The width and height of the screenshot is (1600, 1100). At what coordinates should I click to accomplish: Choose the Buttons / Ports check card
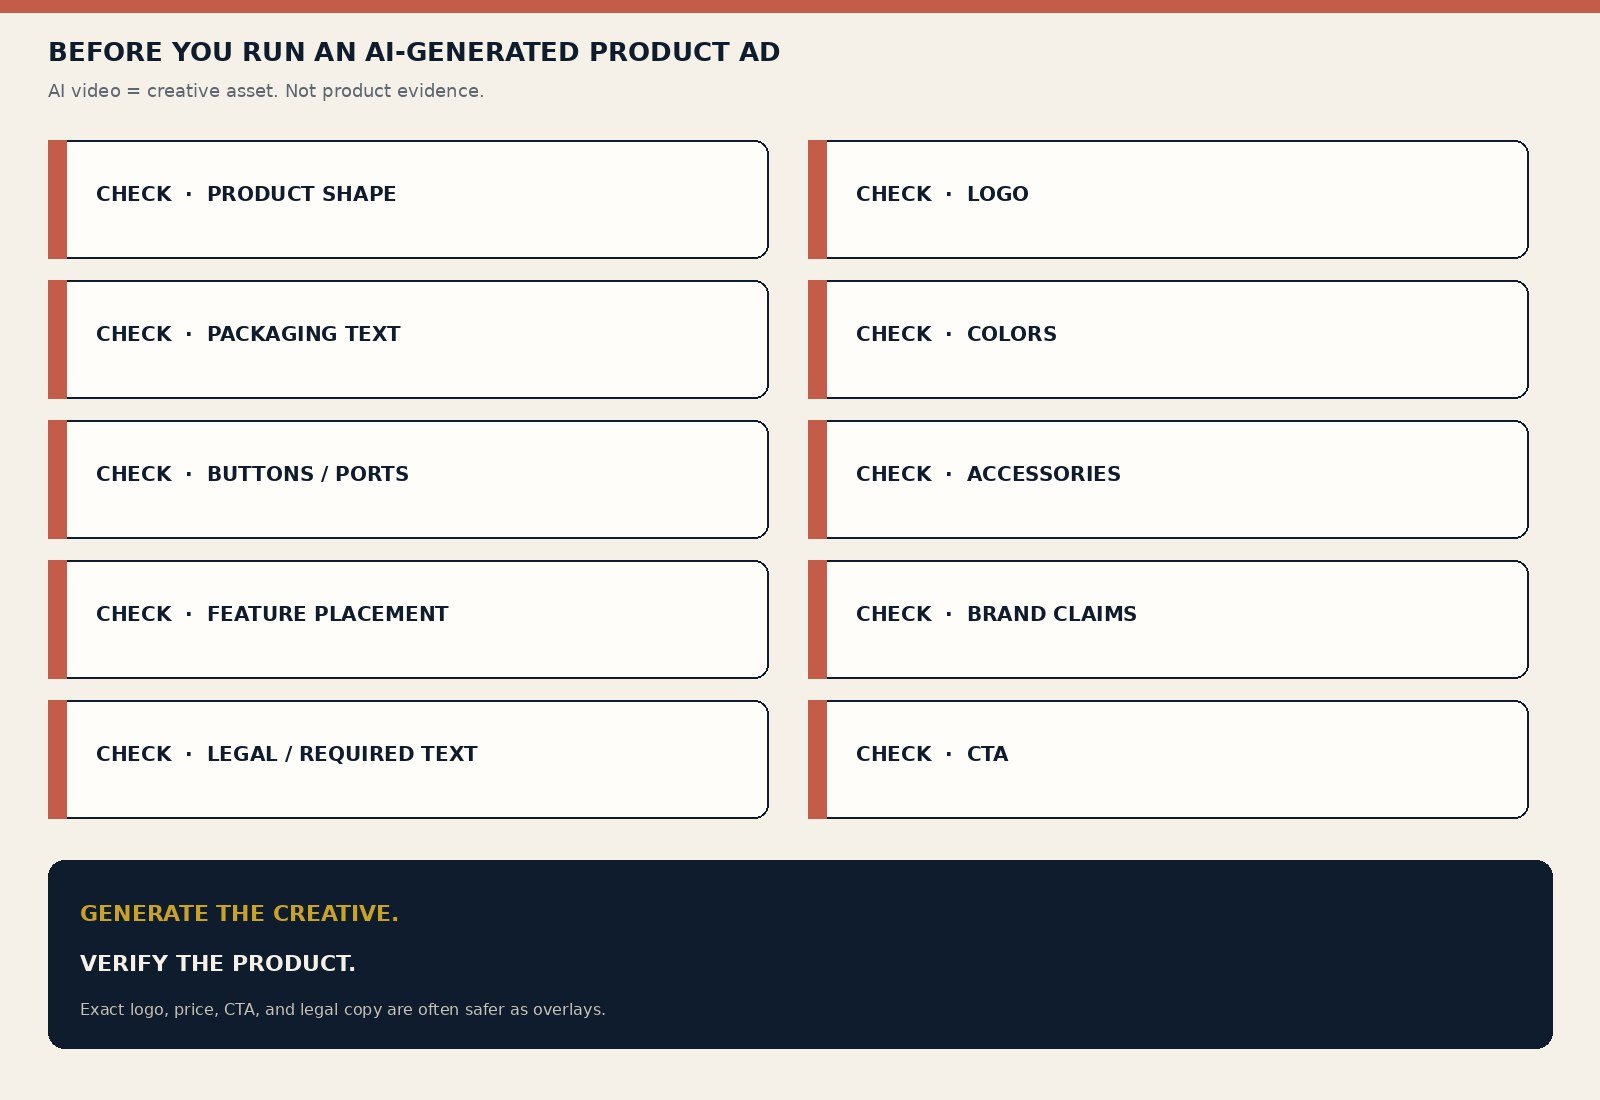click(x=408, y=479)
